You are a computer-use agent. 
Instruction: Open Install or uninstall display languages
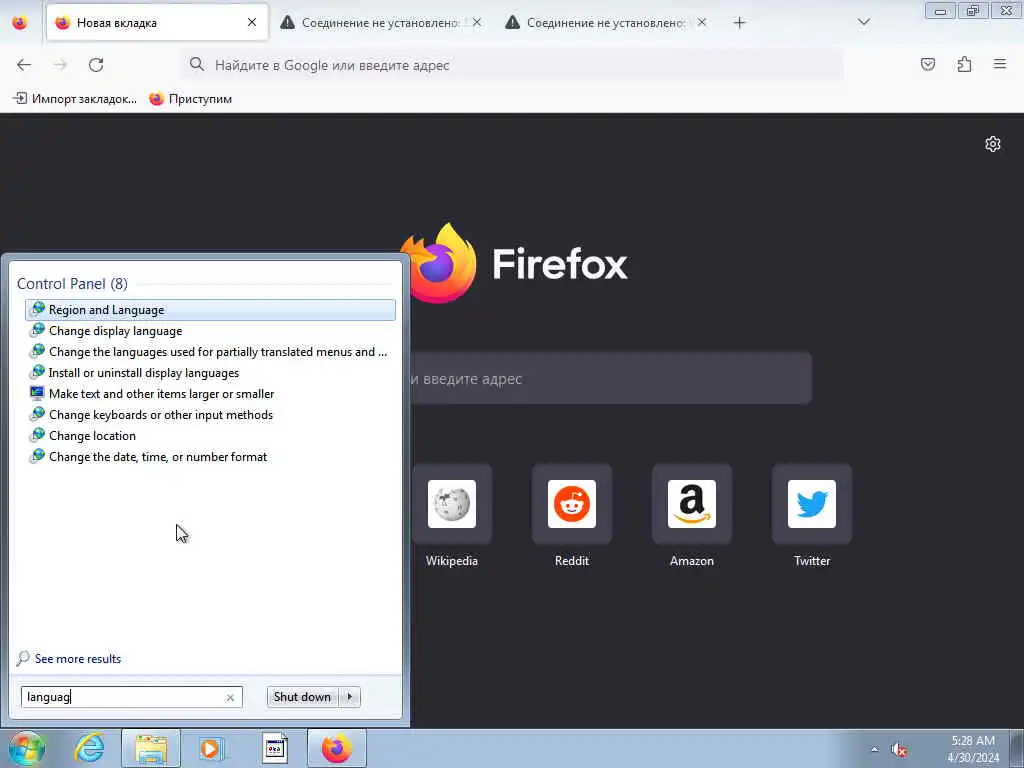pyautogui.click(x=210, y=372)
